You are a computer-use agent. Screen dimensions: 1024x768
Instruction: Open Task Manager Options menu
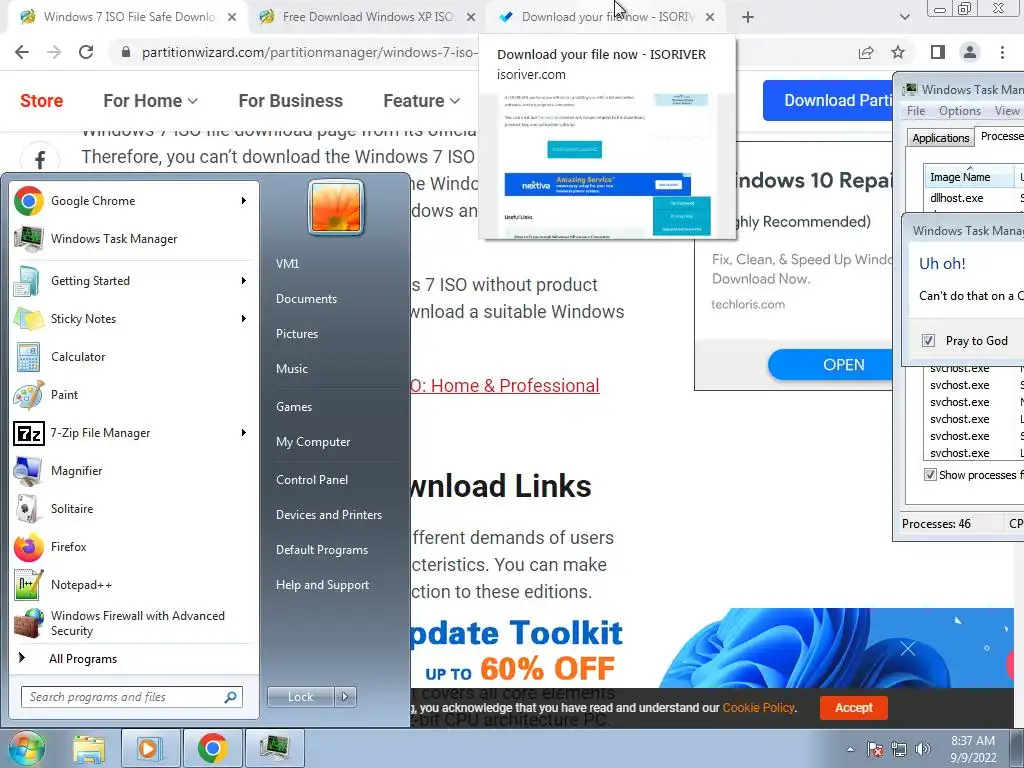click(959, 111)
